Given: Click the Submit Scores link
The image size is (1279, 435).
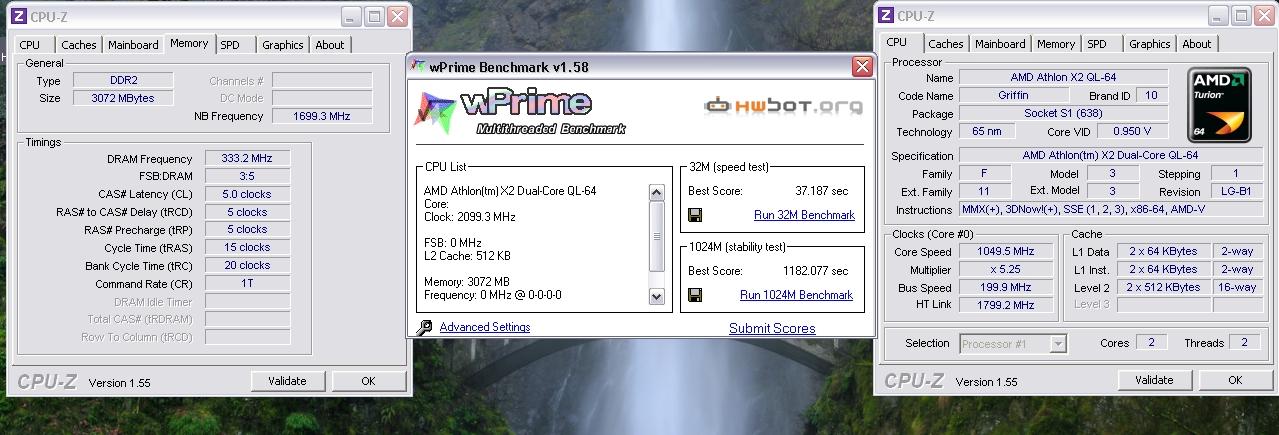Looking at the screenshot, I should pos(772,328).
